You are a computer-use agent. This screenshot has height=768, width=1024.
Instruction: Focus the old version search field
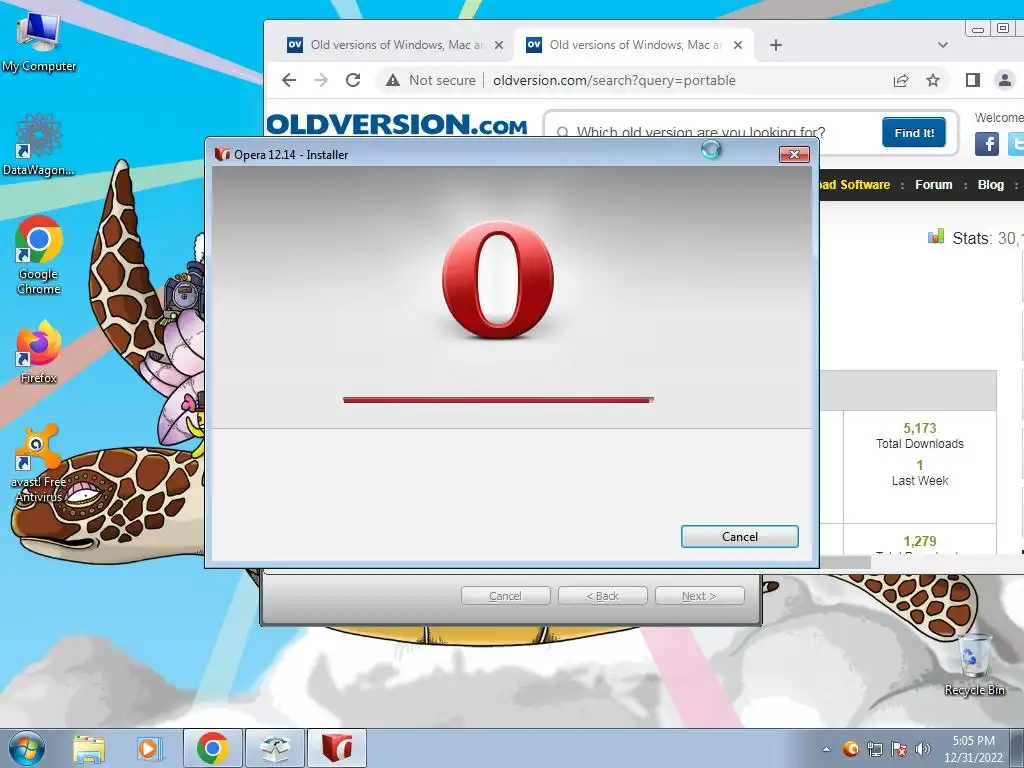coord(712,132)
